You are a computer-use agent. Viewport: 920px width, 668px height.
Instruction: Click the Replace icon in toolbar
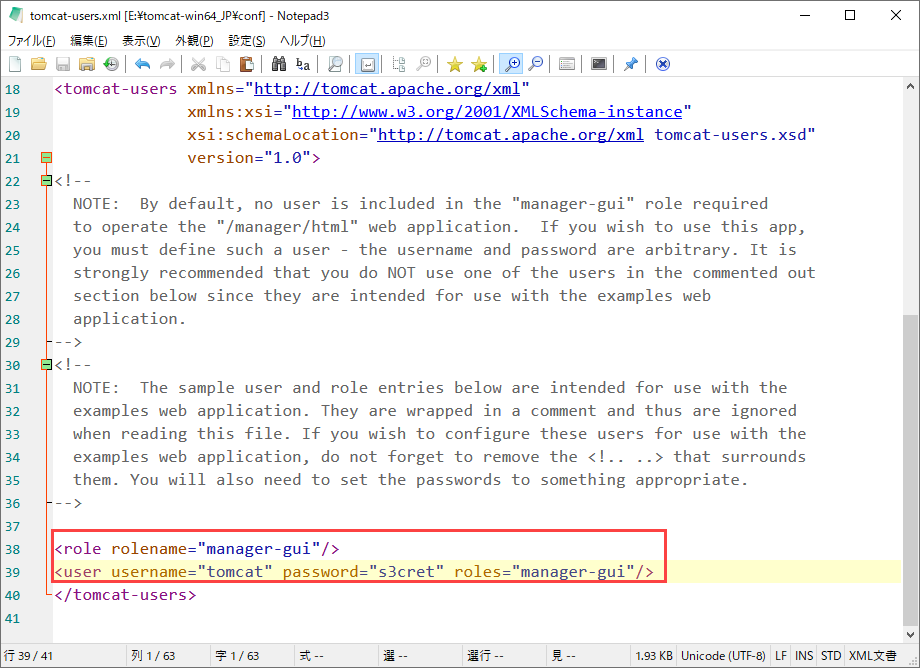pos(302,64)
